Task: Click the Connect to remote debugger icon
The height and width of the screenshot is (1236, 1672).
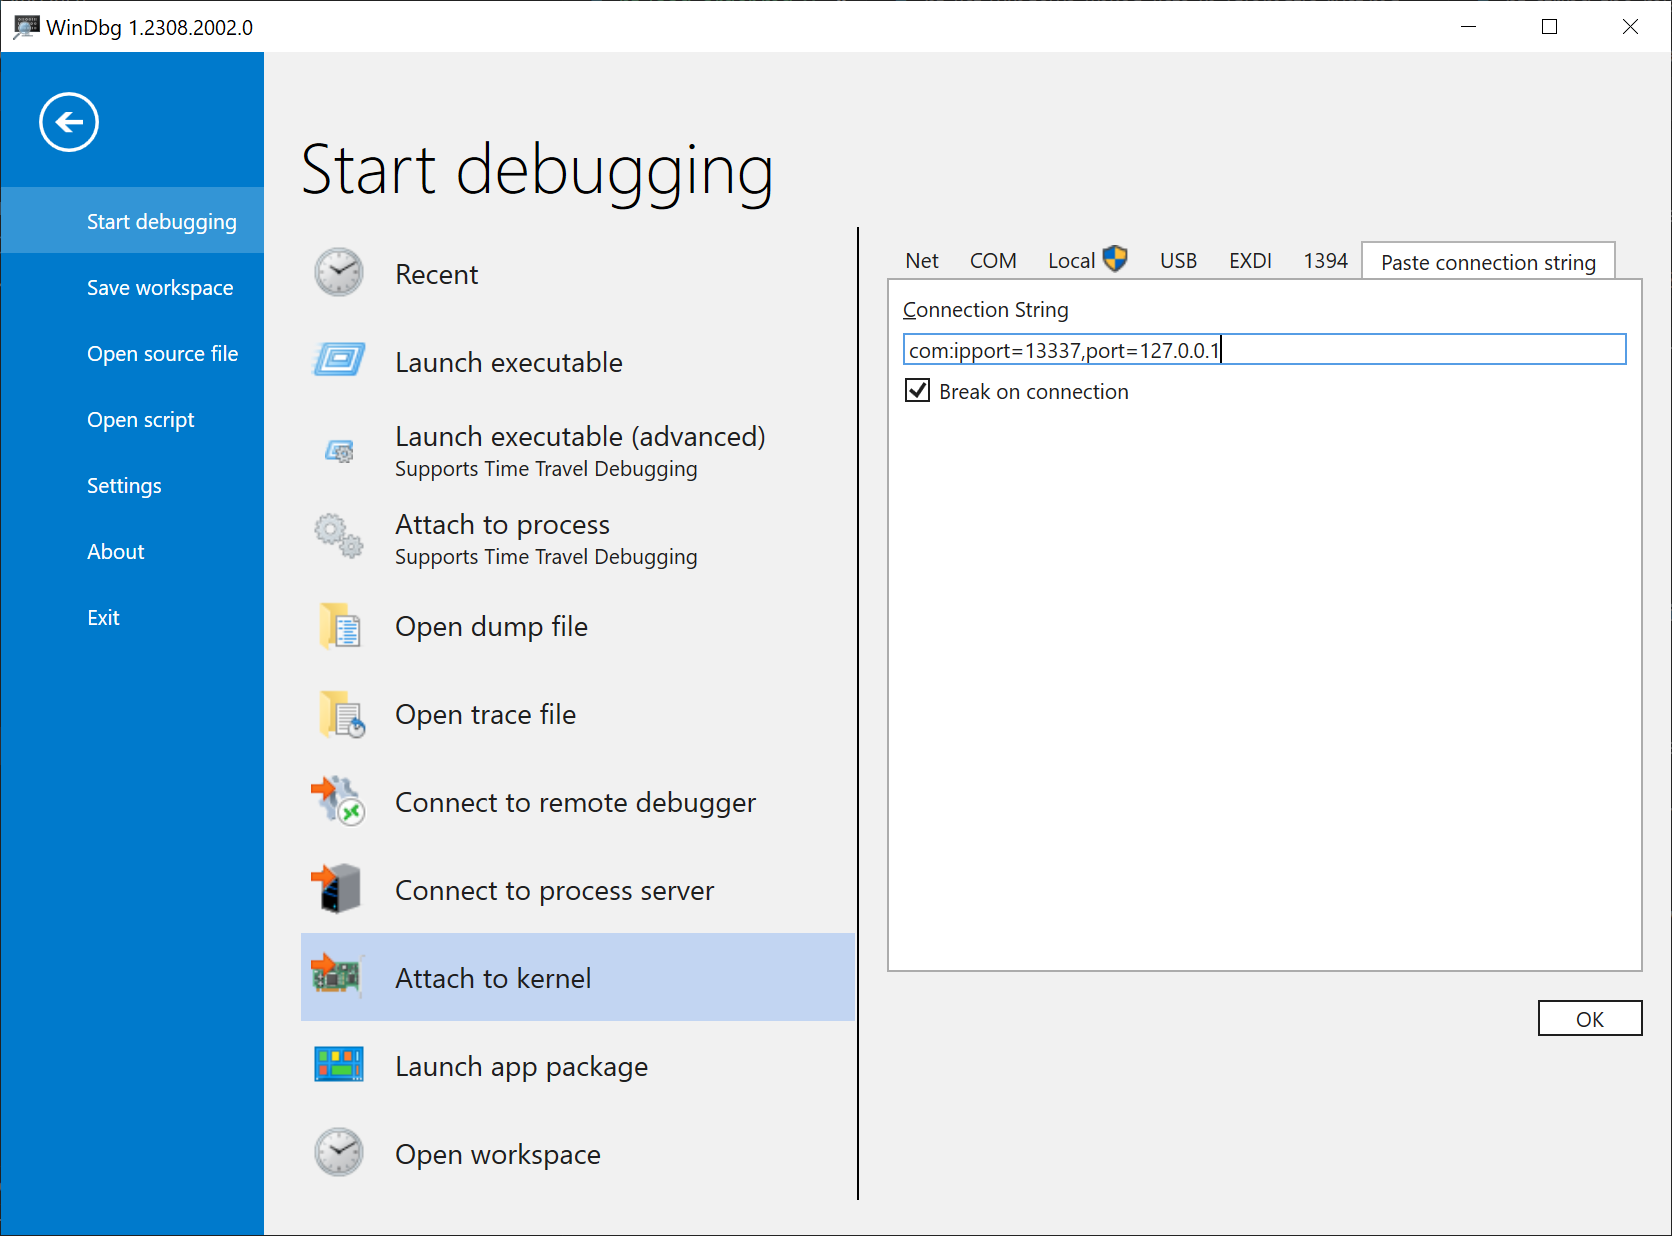Action: (x=338, y=802)
